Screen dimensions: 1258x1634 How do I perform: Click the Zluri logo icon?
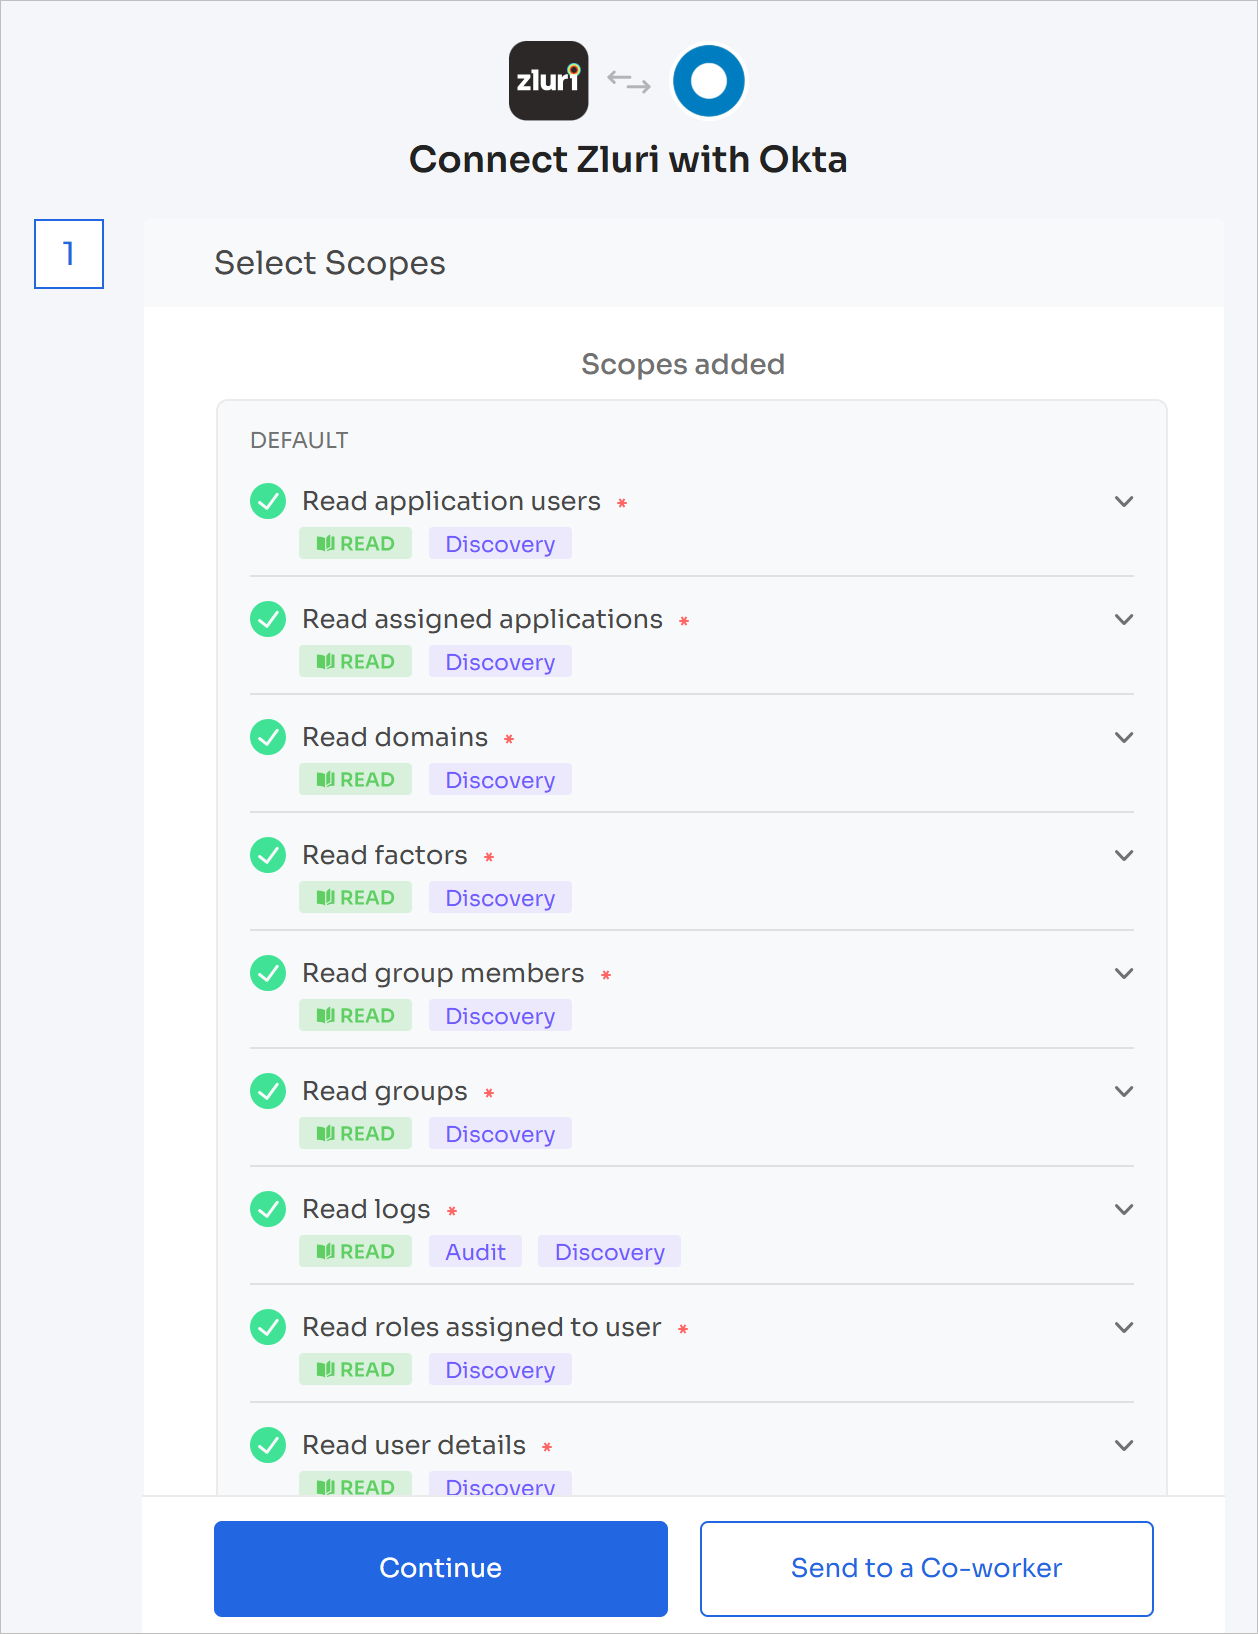548,81
